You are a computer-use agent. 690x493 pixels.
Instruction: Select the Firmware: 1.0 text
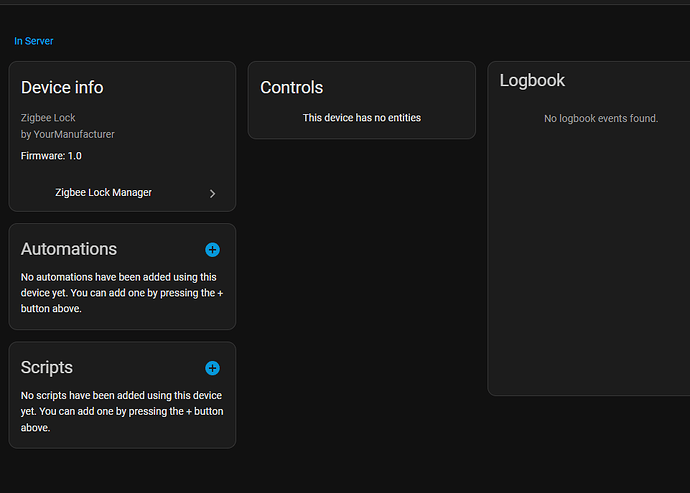click(x=52, y=156)
